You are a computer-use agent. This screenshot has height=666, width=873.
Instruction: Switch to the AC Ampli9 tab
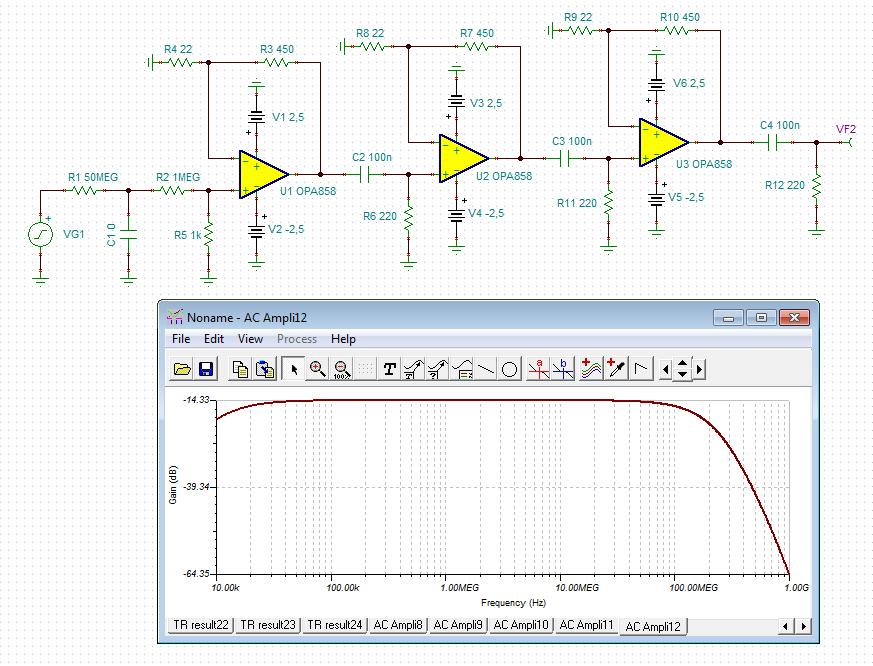point(458,625)
